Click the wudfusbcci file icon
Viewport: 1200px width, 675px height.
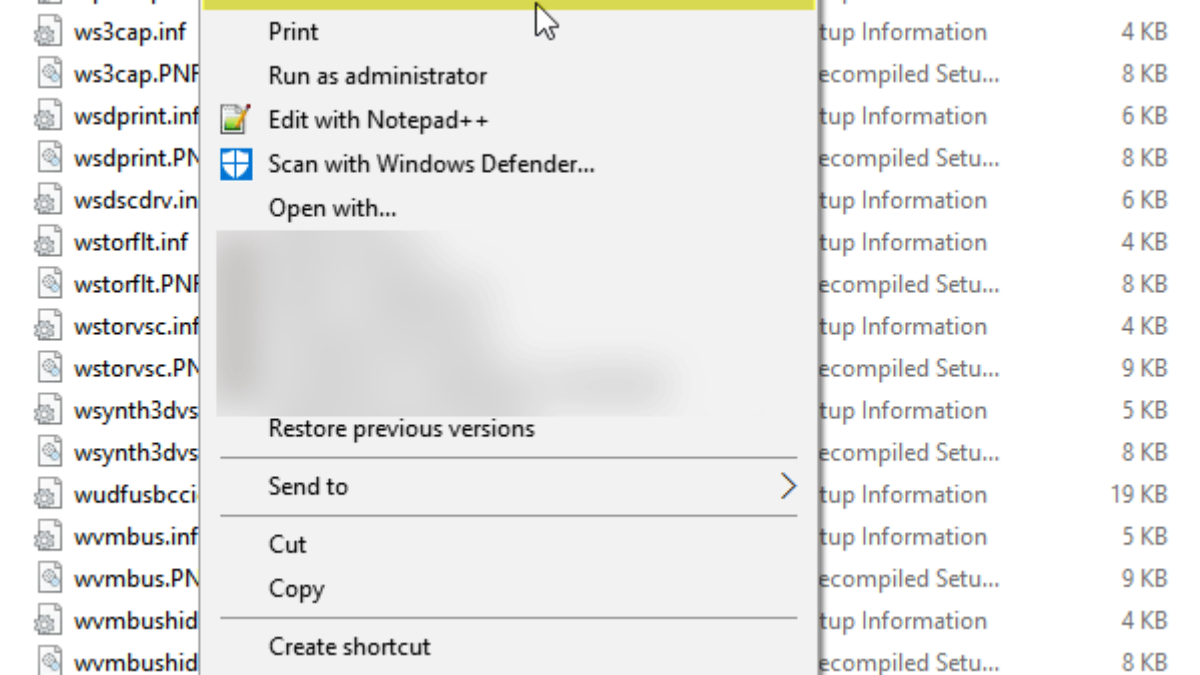47,495
